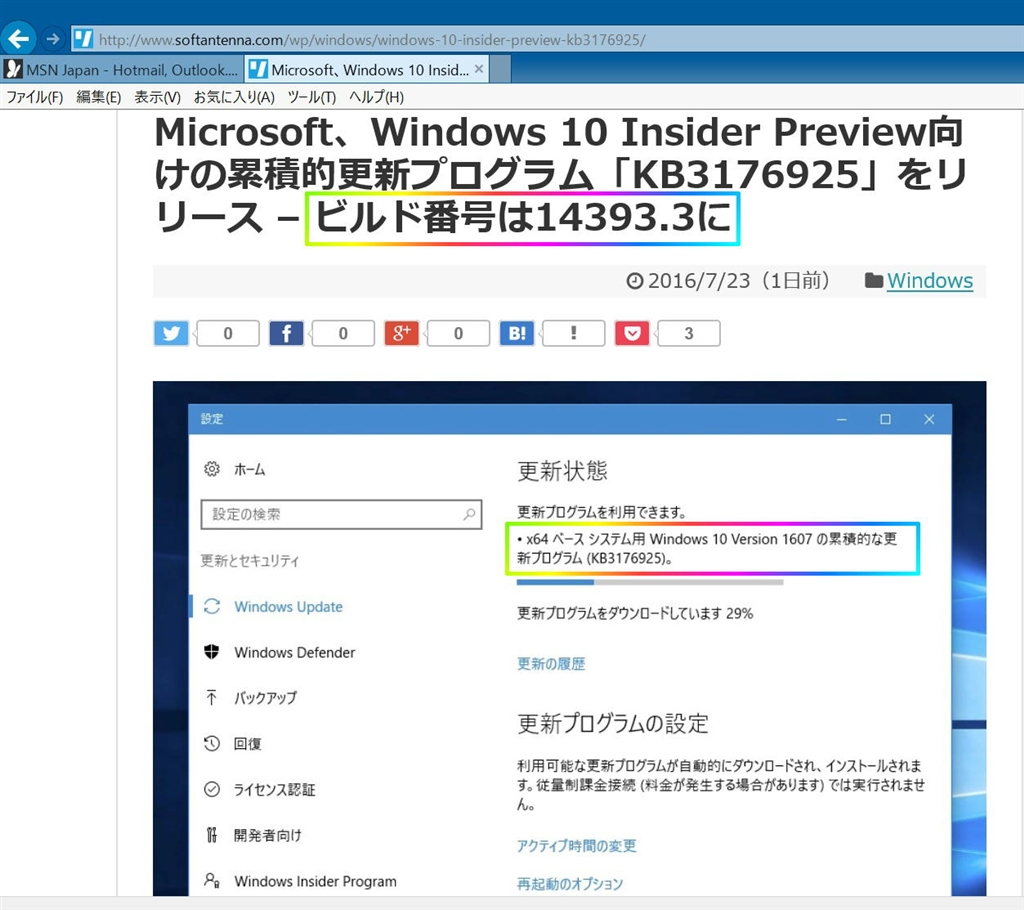Click the Pocket count box showing 3

(x=688, y=333)
